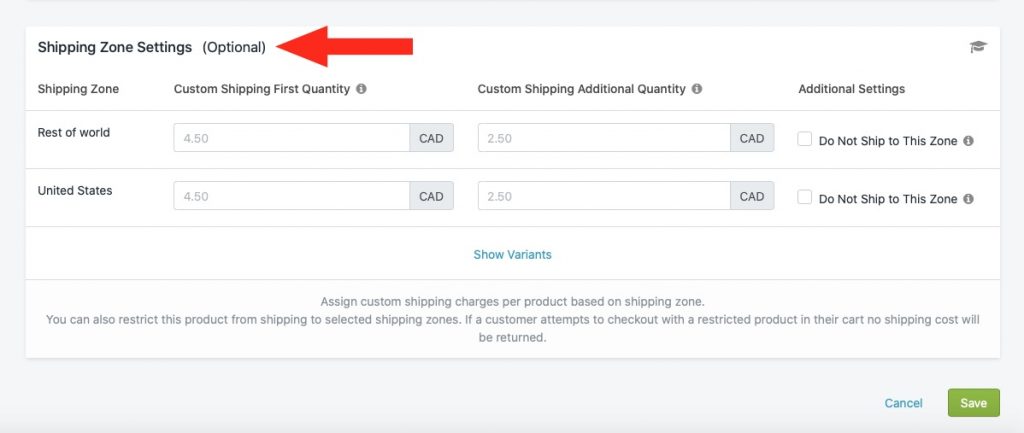Click info icon for United States Do Not Ship
Screen dimensions: 1024x433
[968, 199]
